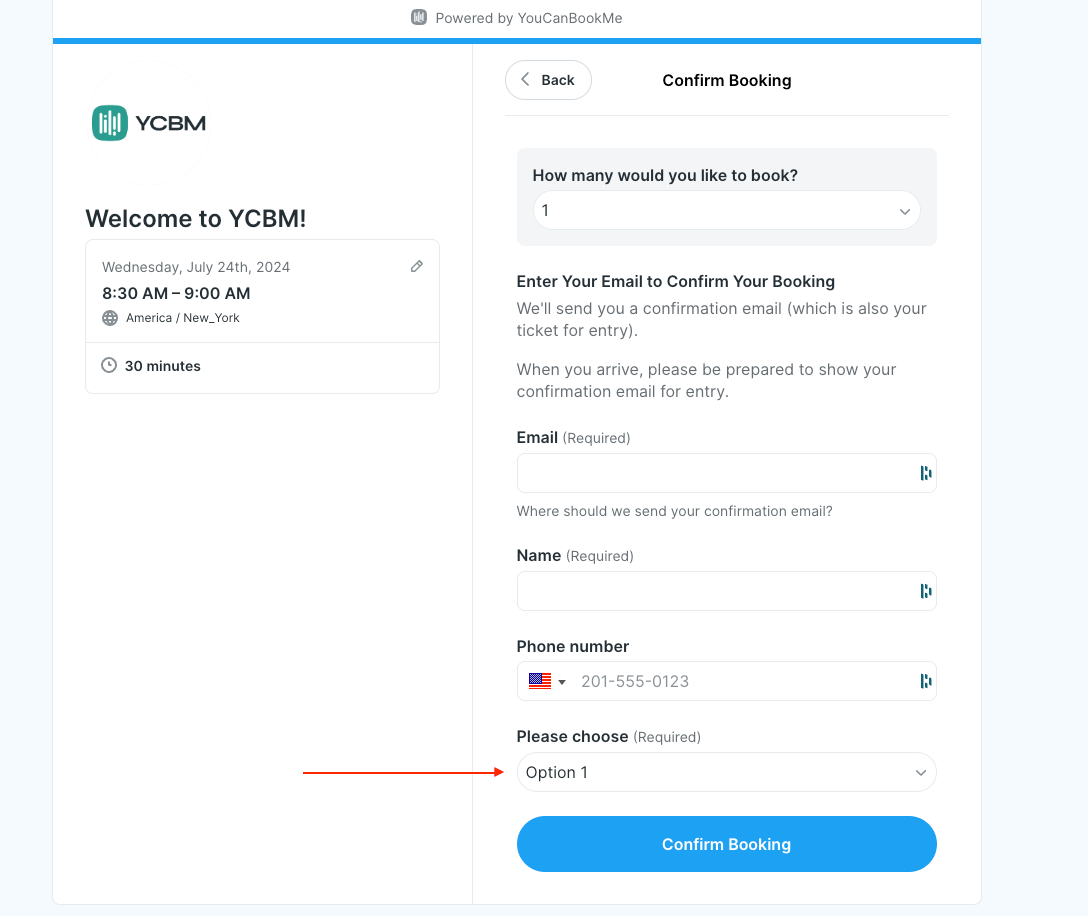Click the Back button
Screen dimensions: 1088x916
point(548,80)
